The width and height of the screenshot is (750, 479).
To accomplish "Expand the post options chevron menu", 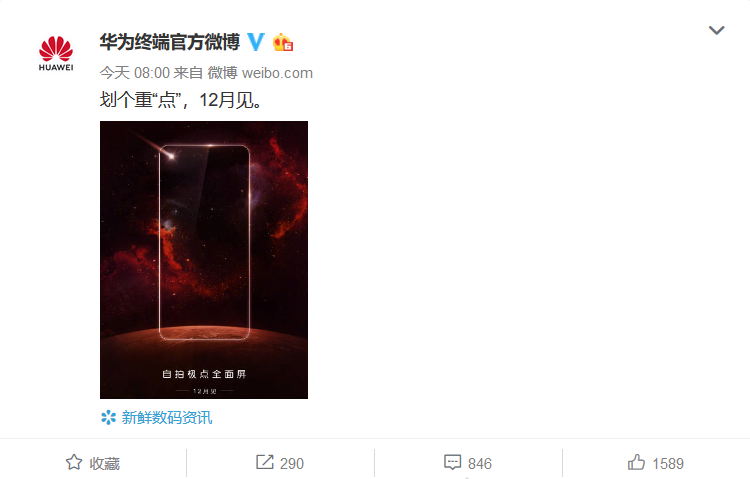I will coord(716,30).
